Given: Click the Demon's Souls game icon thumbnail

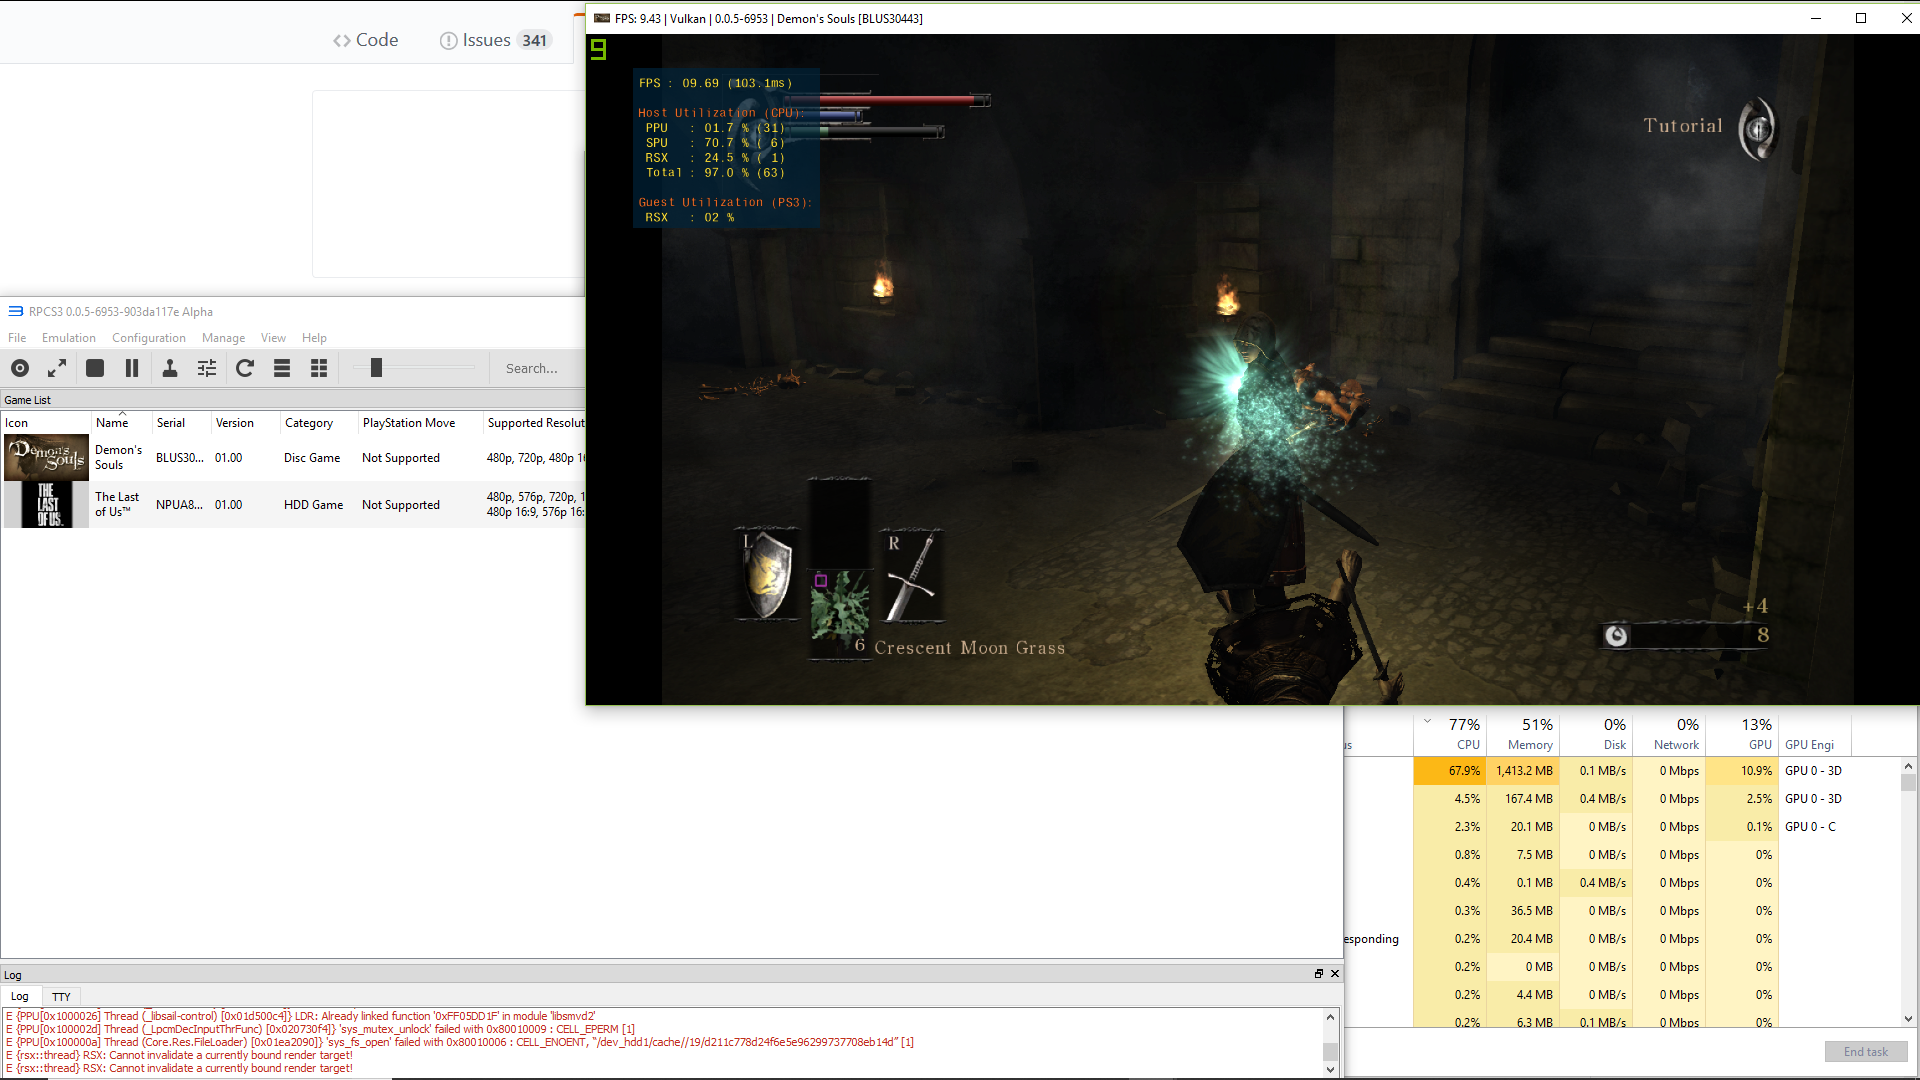Looking at the screenshot, I should [45, 458].
